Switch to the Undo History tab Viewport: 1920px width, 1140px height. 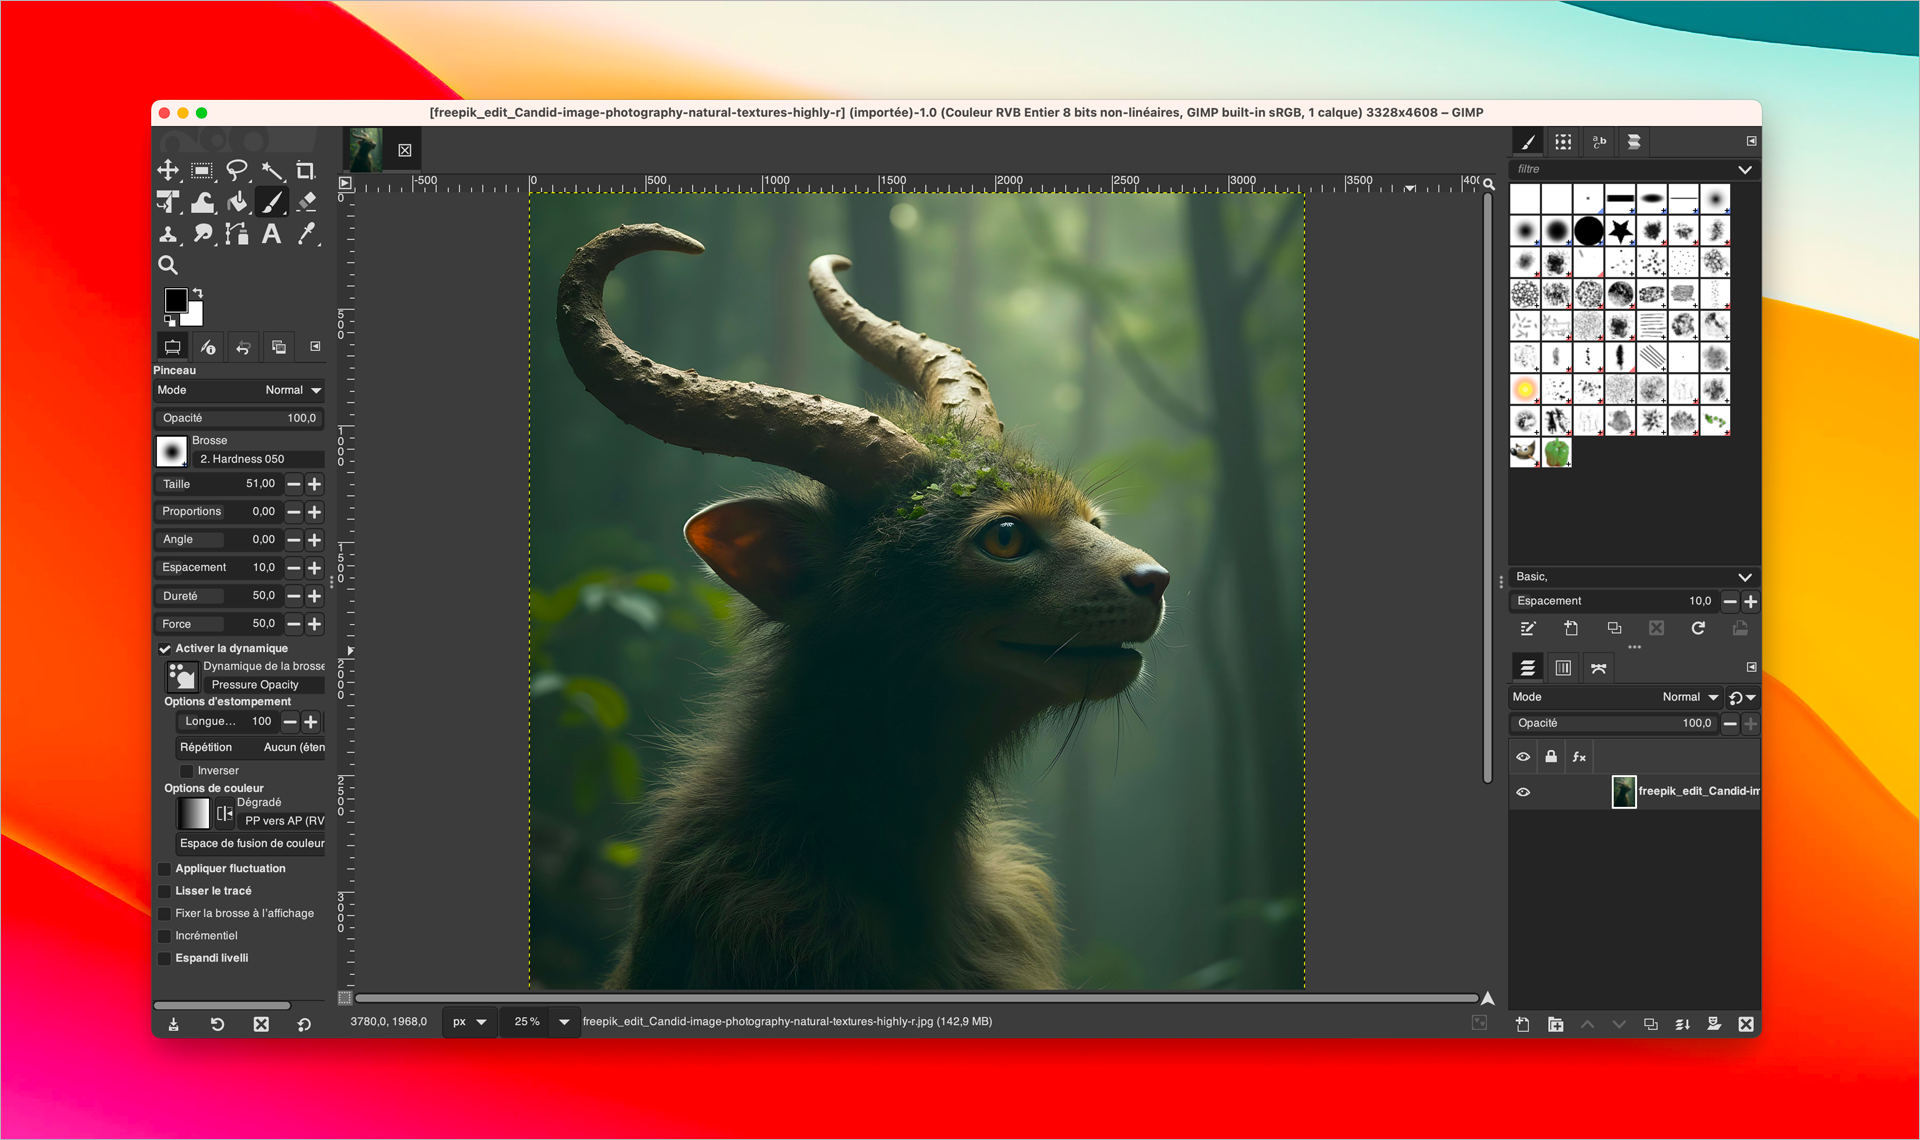(243, 347)
